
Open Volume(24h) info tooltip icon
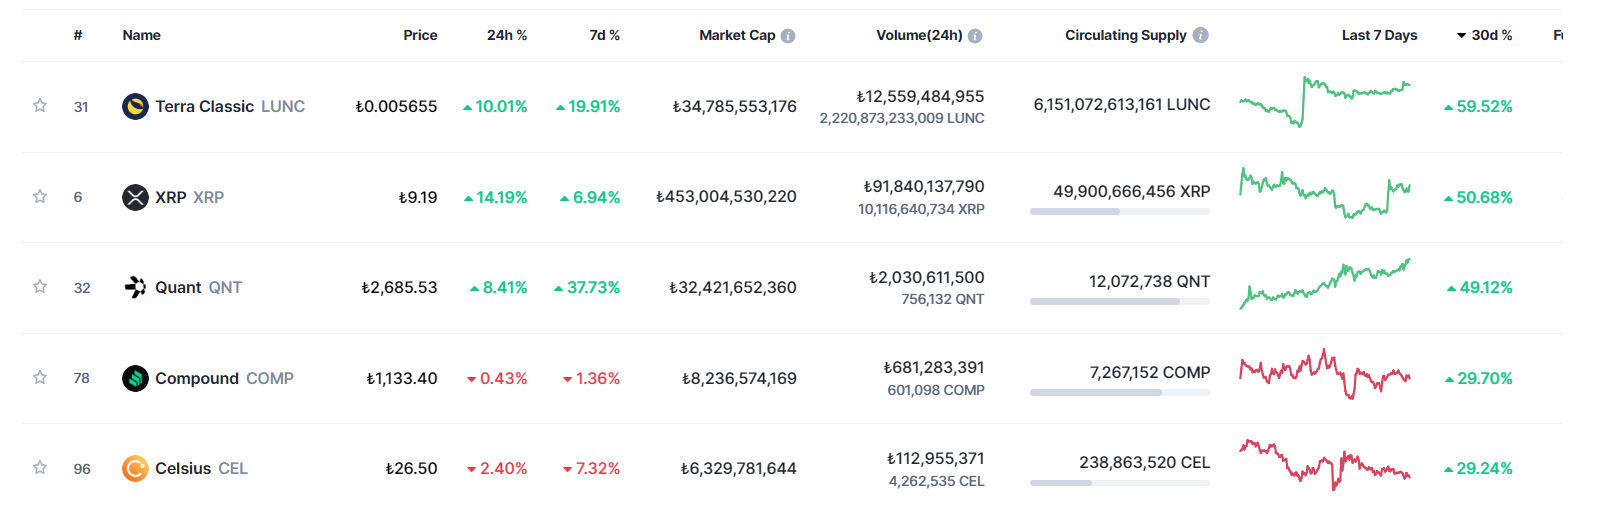[975, 36]
